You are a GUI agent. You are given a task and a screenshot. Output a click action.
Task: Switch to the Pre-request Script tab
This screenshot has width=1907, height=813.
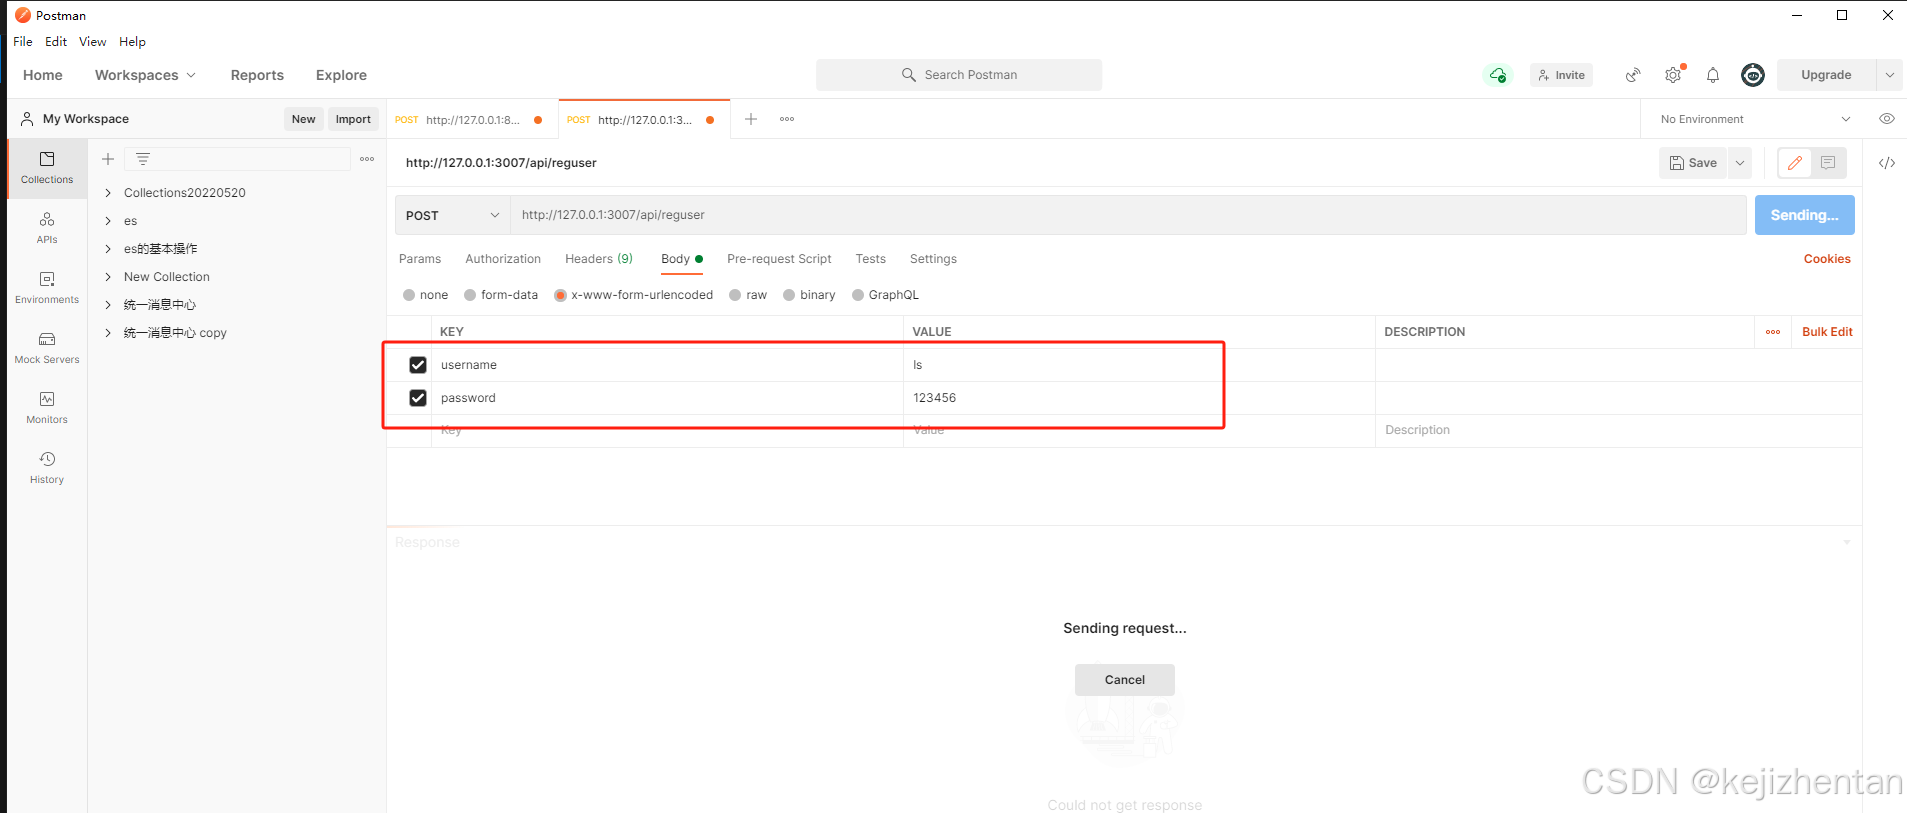[x=779, y=259]
